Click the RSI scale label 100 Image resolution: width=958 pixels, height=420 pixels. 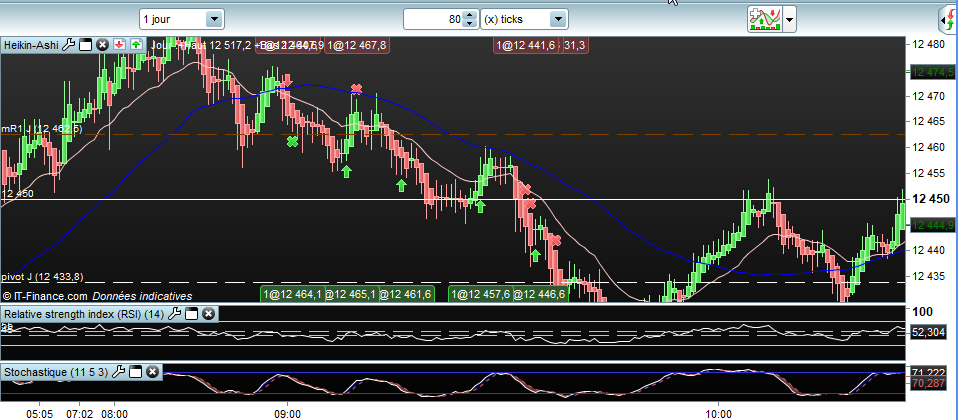pyautogui.click(x=924, y=312)
